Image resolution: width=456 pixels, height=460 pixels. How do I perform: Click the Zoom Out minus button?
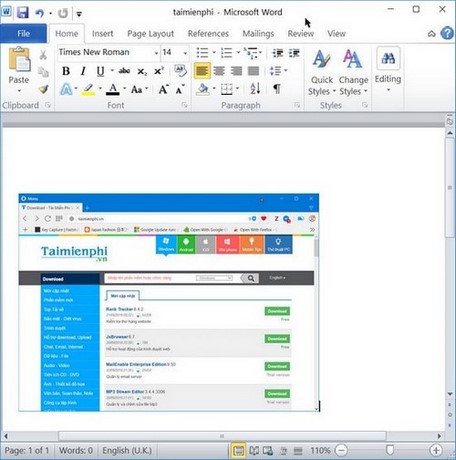click(x=341, y=450)
